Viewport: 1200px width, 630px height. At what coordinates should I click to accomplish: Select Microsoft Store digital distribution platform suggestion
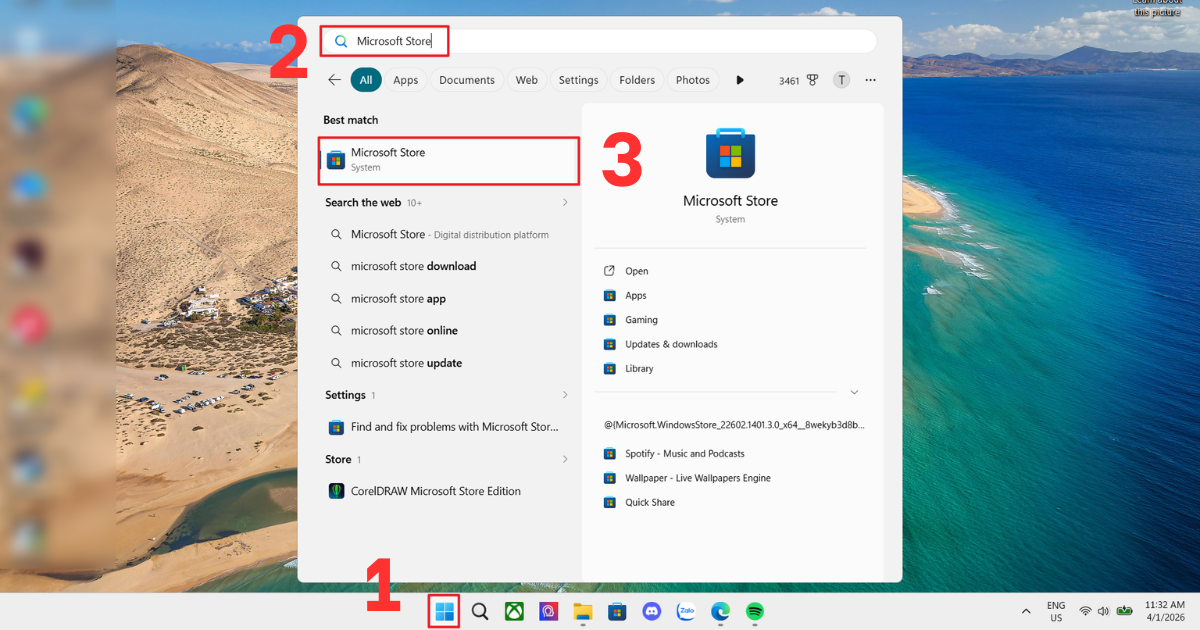point(449,234)
